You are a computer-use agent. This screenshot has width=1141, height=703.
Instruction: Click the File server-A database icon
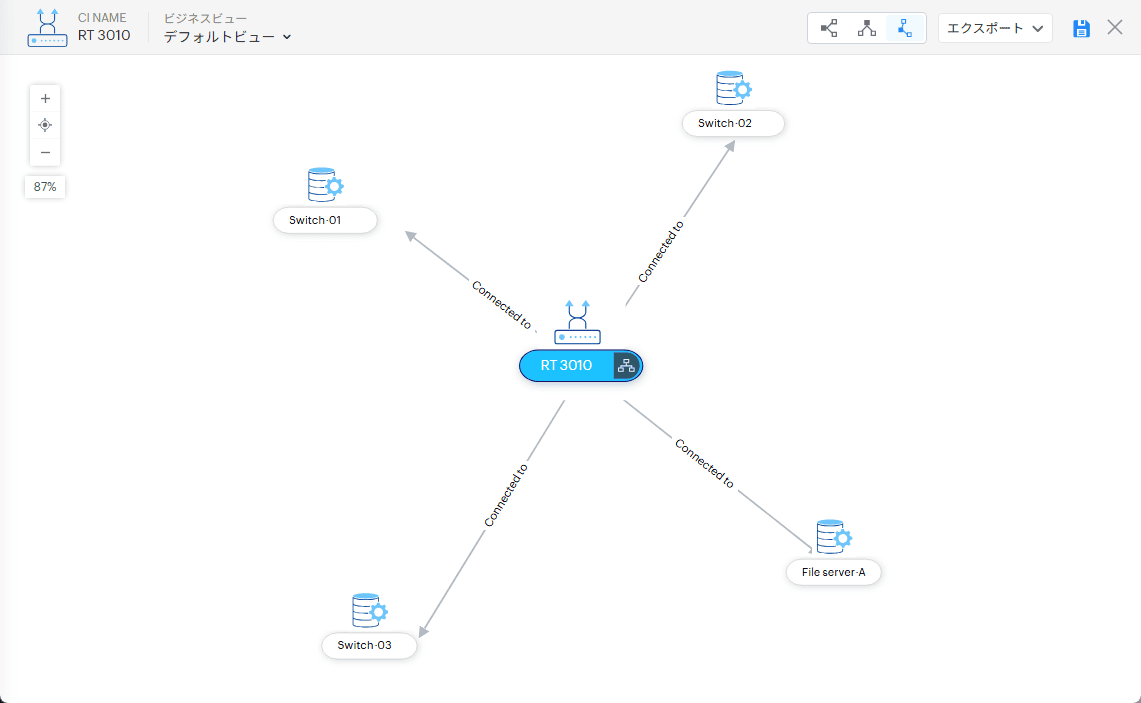point(833,537)
